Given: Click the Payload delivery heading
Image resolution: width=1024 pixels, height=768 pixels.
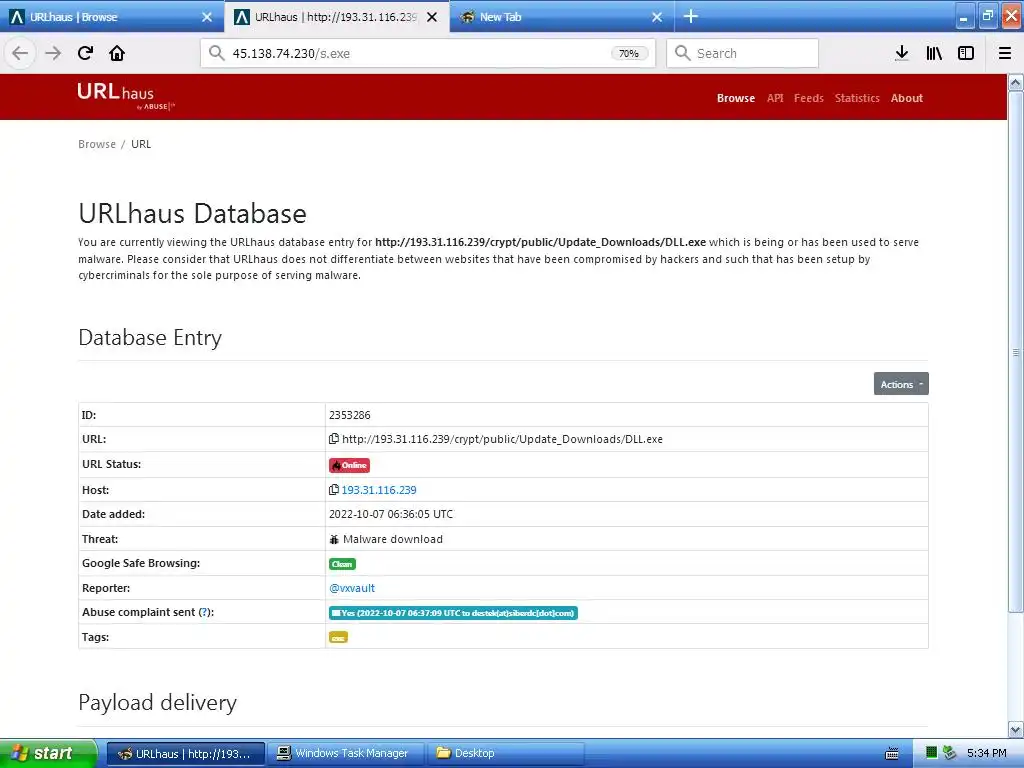Looking at the screenshot, I should pos(157,703).
